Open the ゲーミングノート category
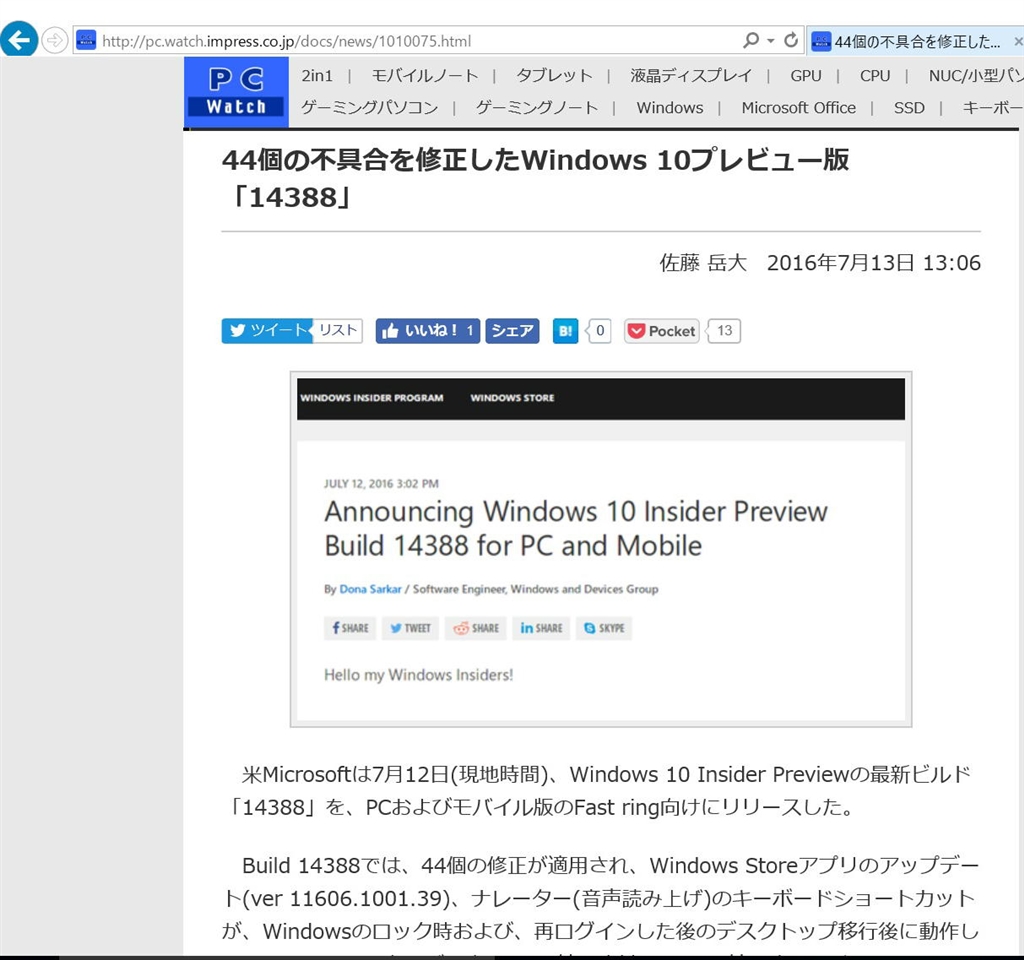The height and width of the screenshot is (960, 1024). (537, 108)
